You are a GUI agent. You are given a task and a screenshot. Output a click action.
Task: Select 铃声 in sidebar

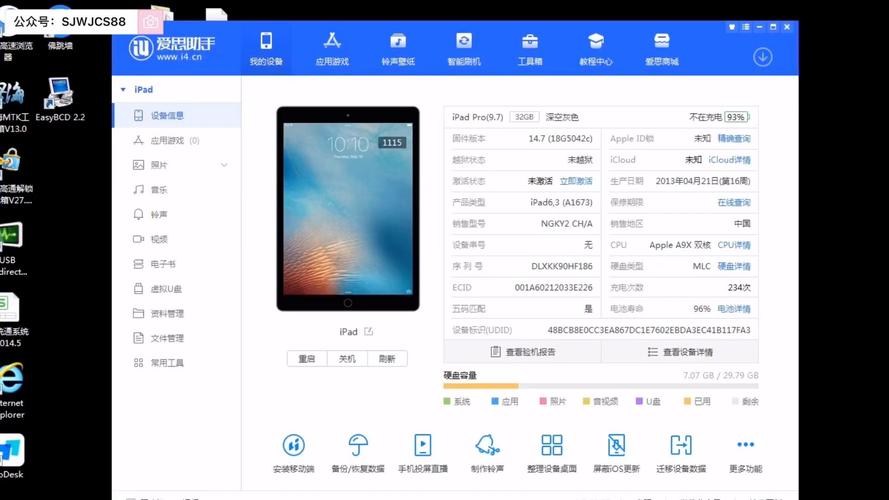pos(177,214)
